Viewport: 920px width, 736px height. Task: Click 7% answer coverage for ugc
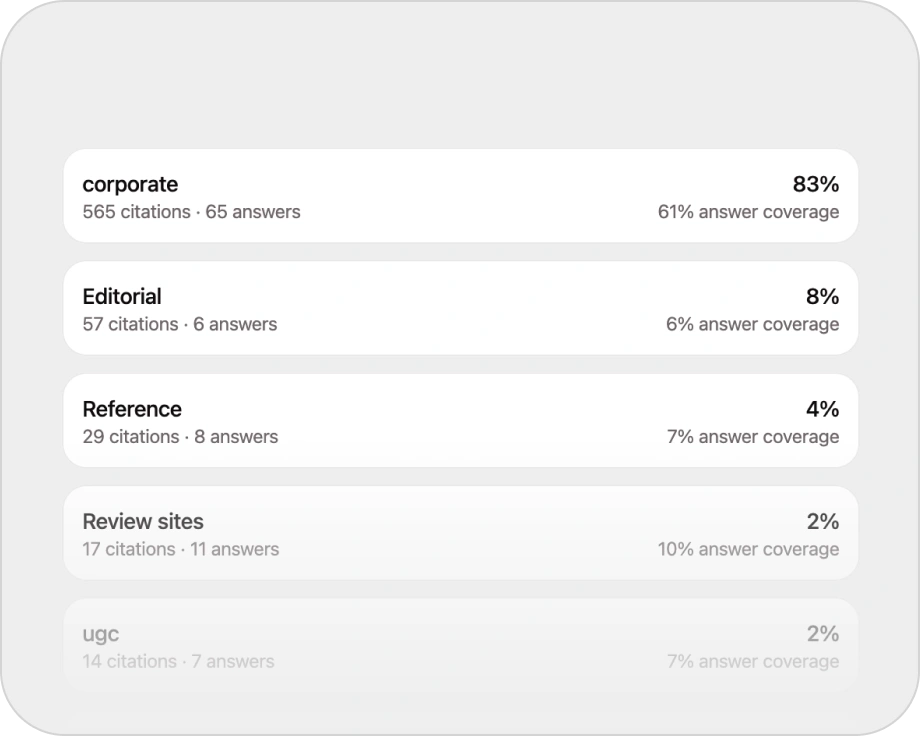(x=752, y=661)
